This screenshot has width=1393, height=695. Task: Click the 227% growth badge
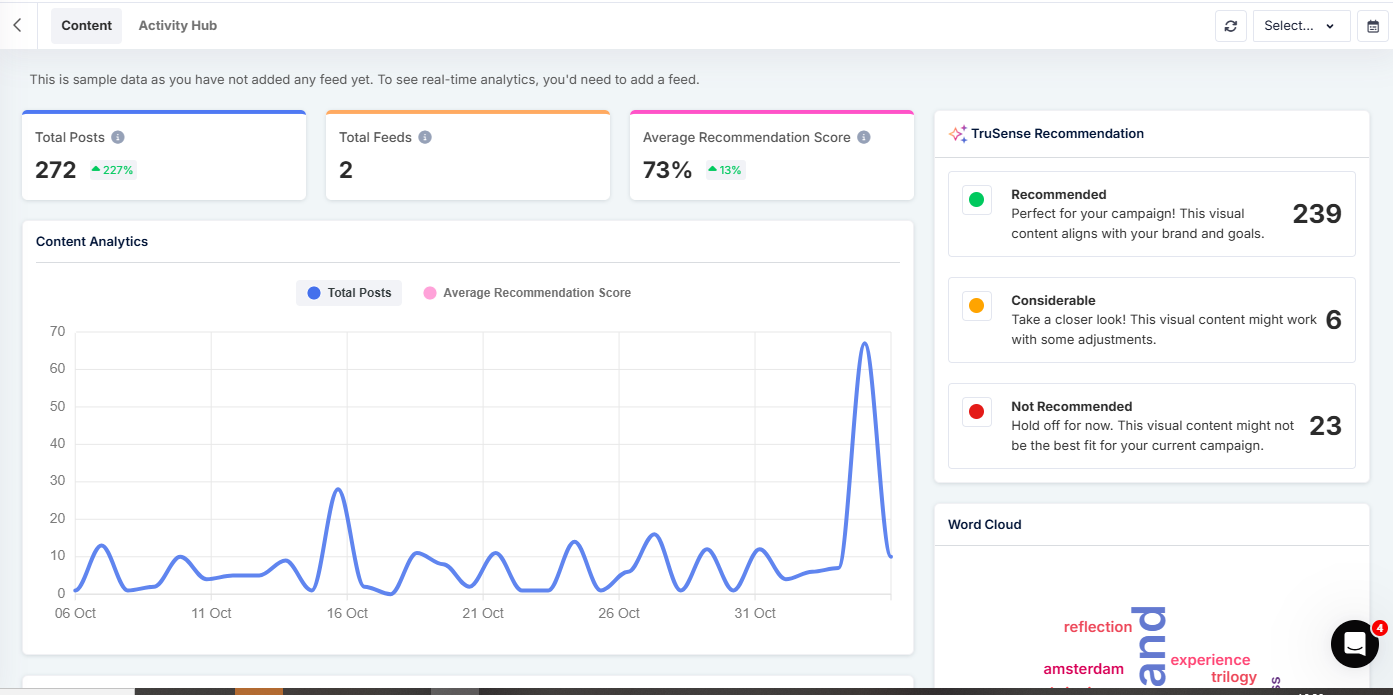[113, 170]
